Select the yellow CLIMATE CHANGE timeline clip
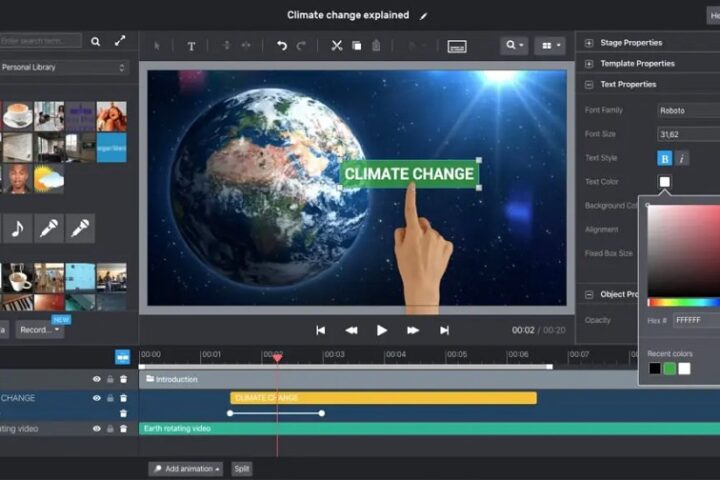The height and width of the screenshot is (480, 720). click(x=383, y=398)
